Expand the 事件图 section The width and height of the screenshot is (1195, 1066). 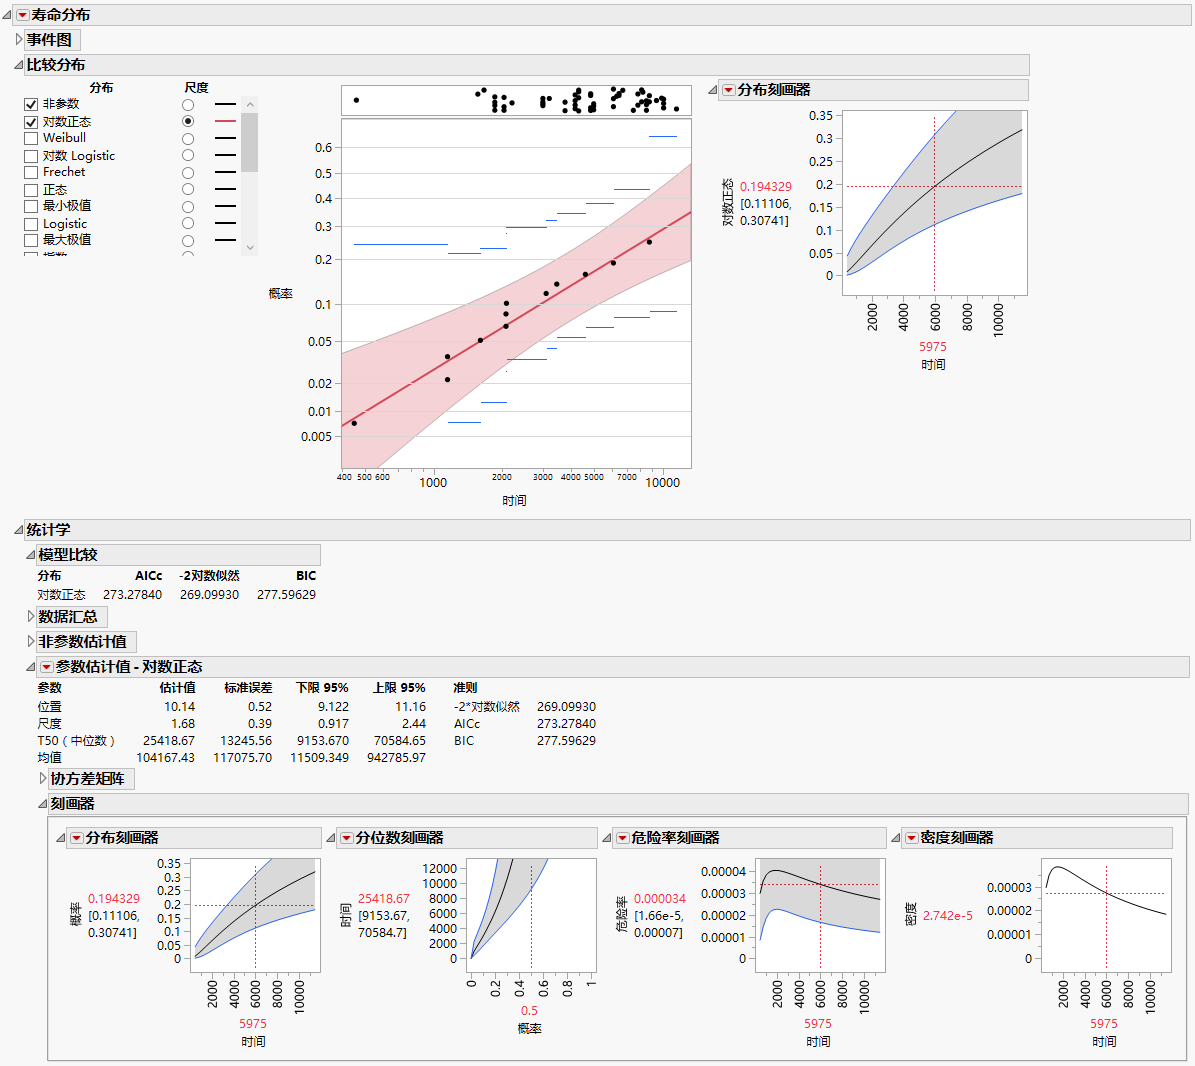point(19,40)
